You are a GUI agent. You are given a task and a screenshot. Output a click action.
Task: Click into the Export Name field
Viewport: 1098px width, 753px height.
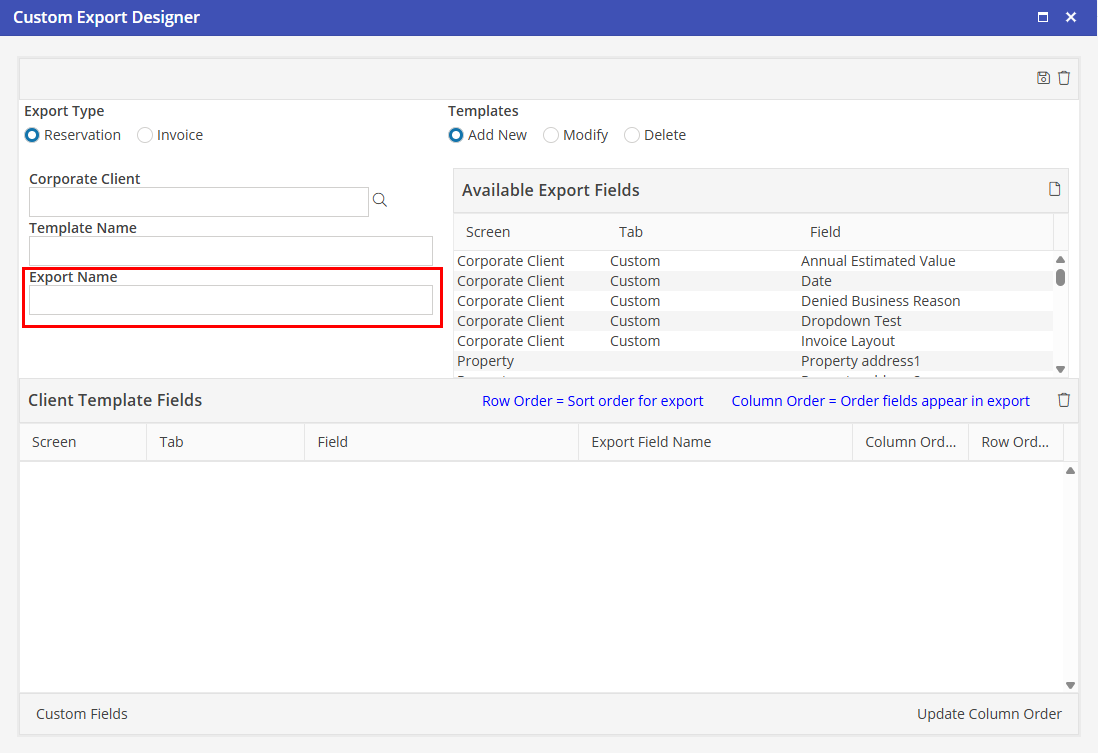tap(231, 300)
